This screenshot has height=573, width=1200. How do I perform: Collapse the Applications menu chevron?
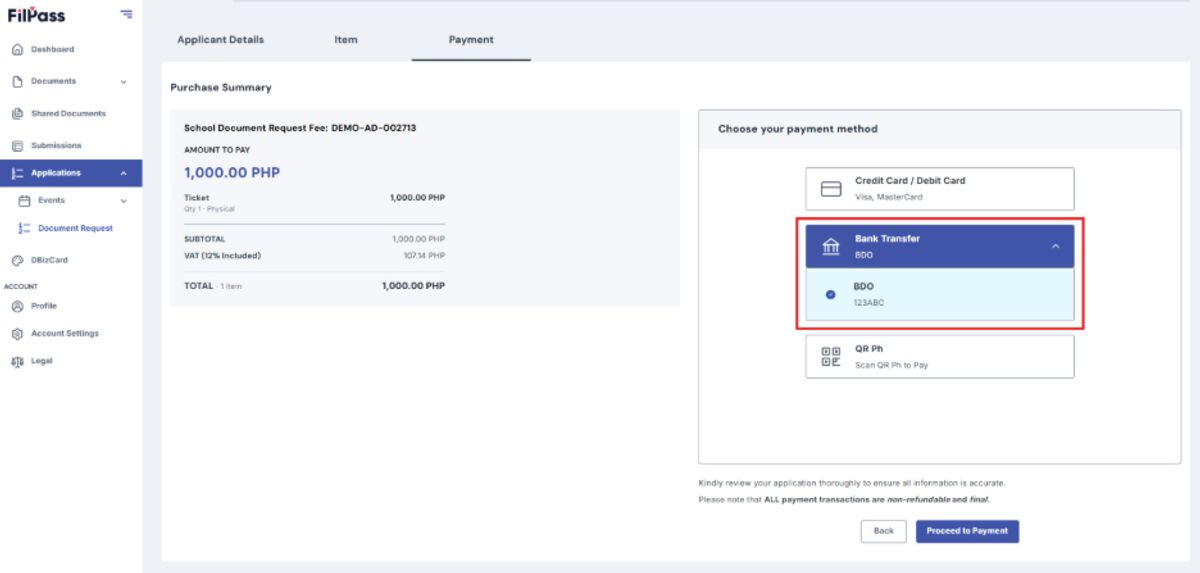pyautogui.click(x=124, y=173)
